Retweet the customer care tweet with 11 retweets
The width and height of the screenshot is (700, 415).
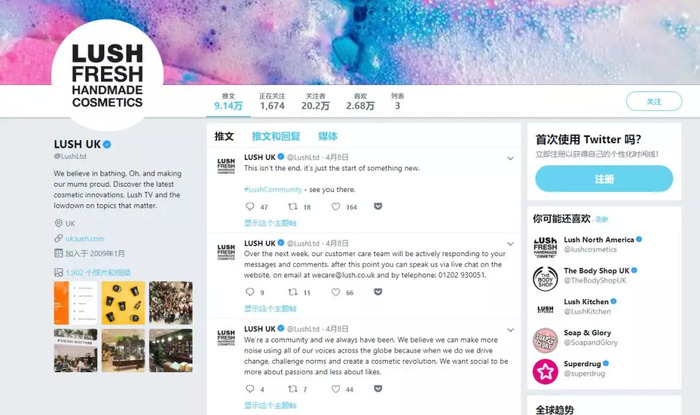coord(293,292)
